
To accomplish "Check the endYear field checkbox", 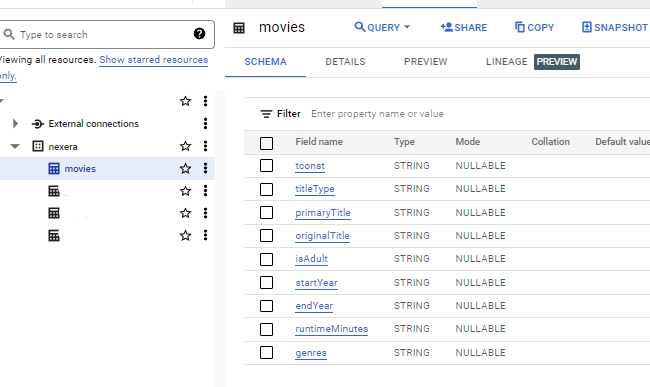I will (x=267, y=306).
